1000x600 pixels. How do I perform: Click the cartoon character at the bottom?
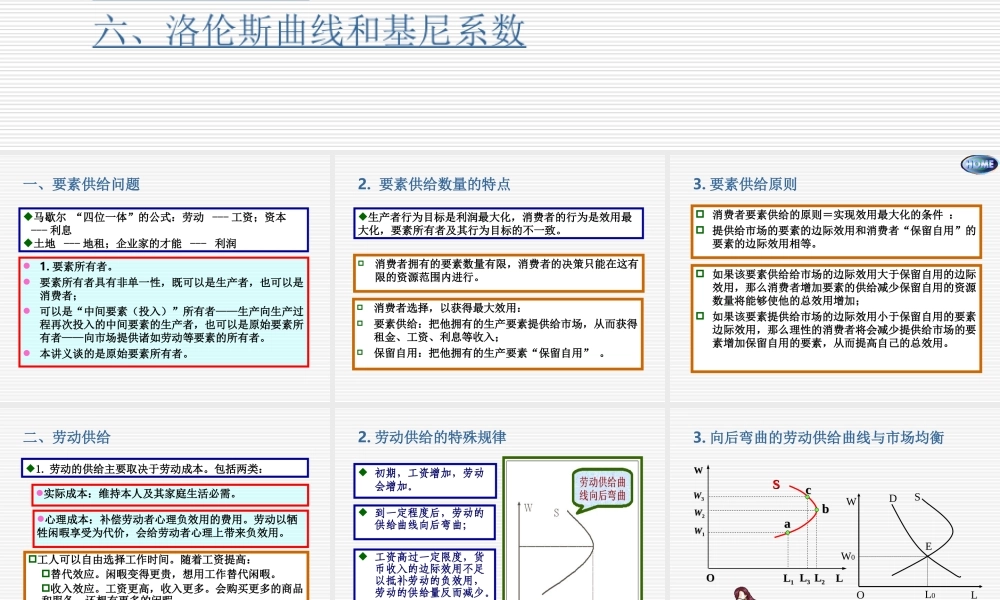tap(744, 594)
